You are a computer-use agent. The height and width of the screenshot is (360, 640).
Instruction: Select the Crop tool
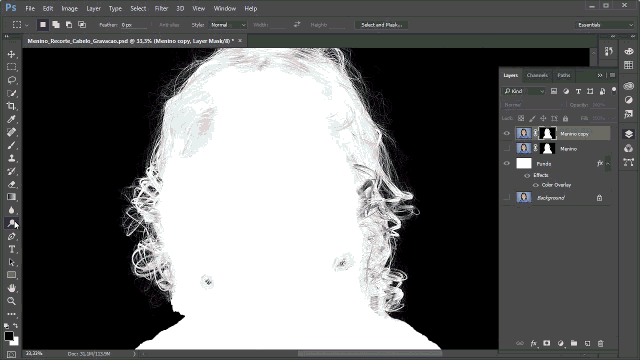click(x=11, y=106)
